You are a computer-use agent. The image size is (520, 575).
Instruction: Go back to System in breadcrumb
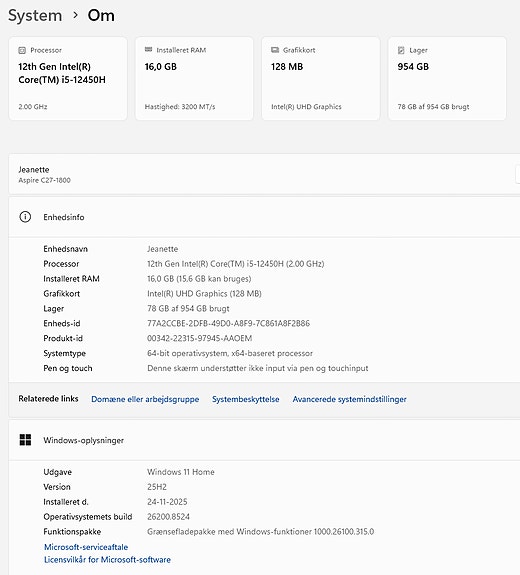point(35,15)
